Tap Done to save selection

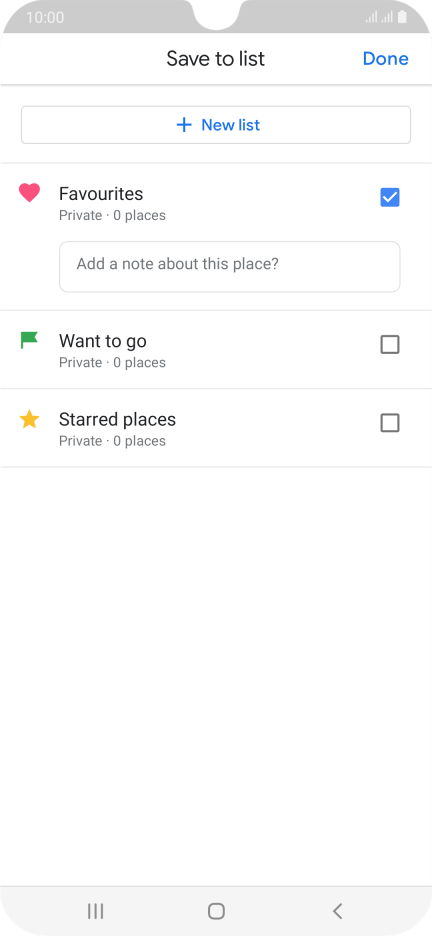385,58
